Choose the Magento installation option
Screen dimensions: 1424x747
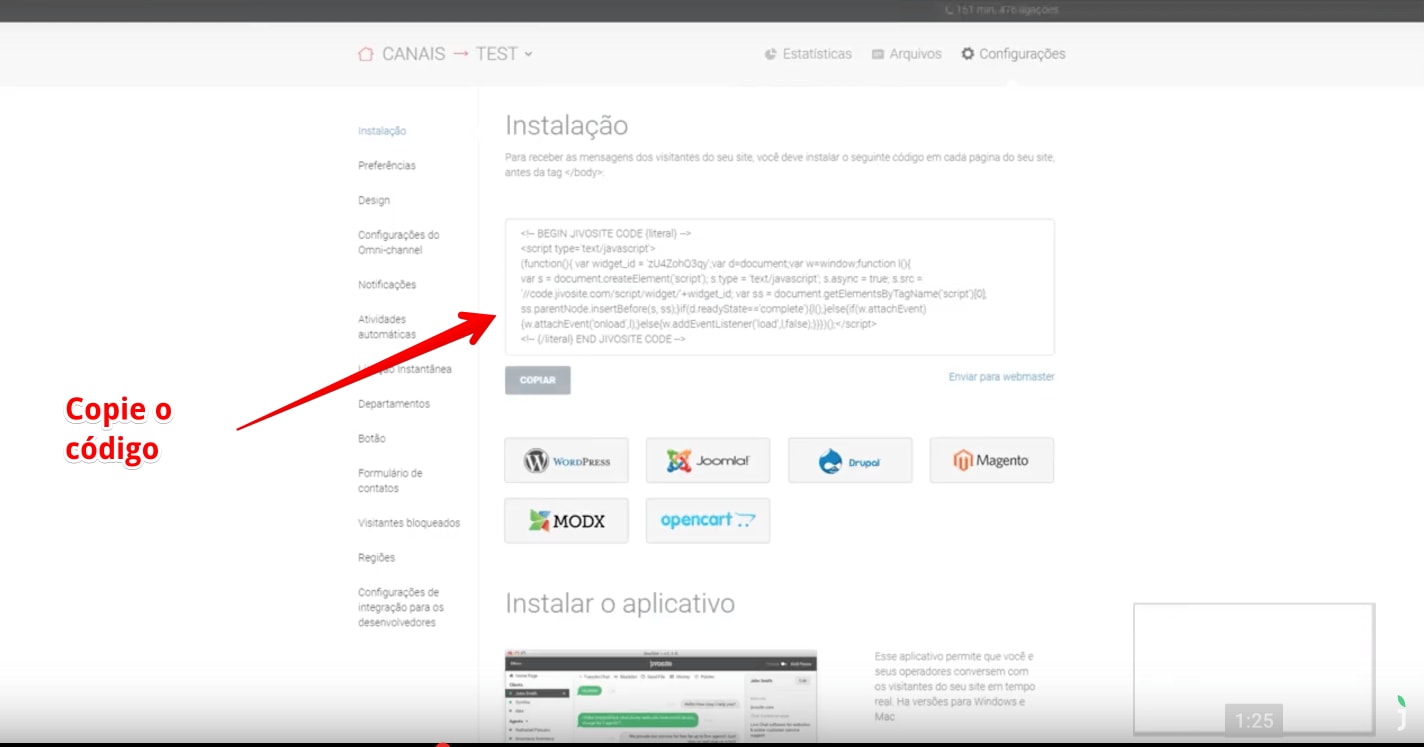pos(992,461)
